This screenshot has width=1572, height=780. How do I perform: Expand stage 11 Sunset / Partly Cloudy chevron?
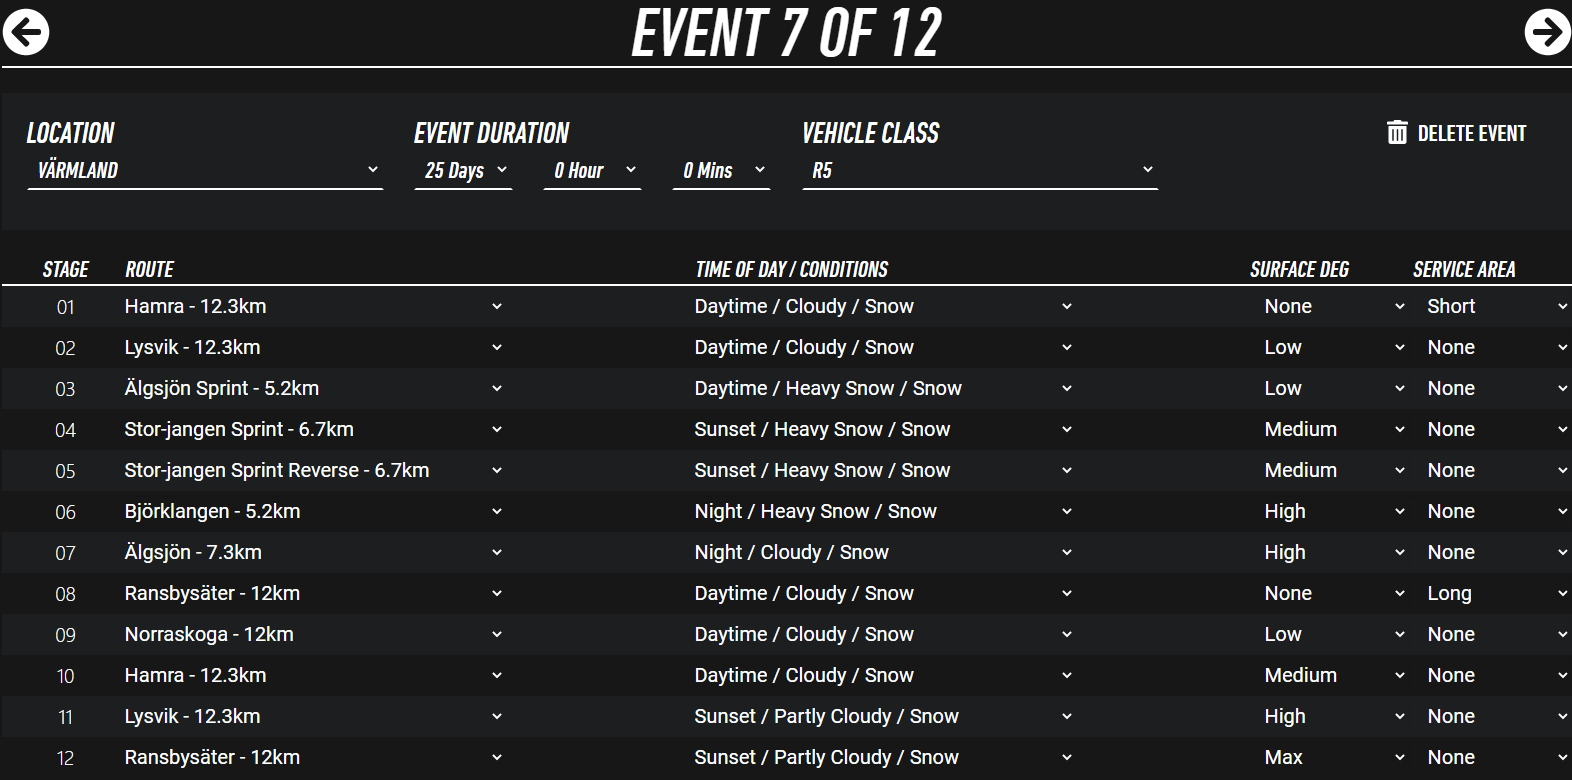1067,717
